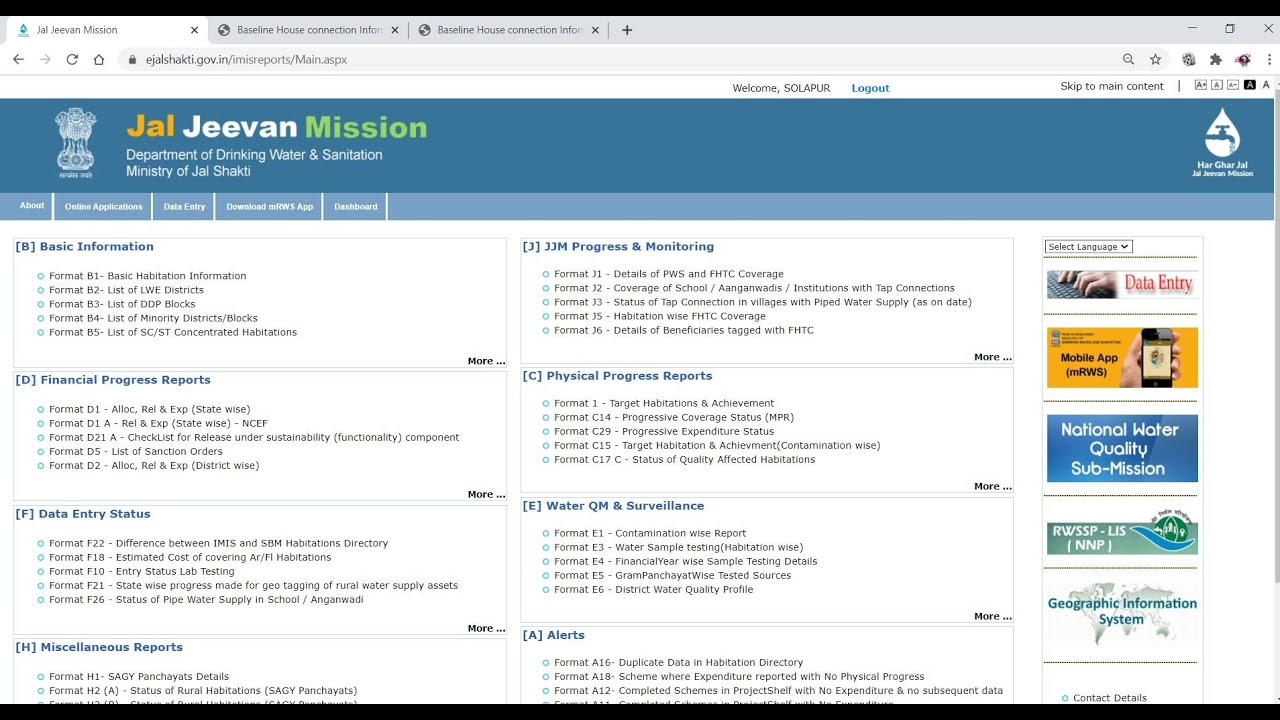
Task: Click the browser back arrow
Action: click(18, 59)
